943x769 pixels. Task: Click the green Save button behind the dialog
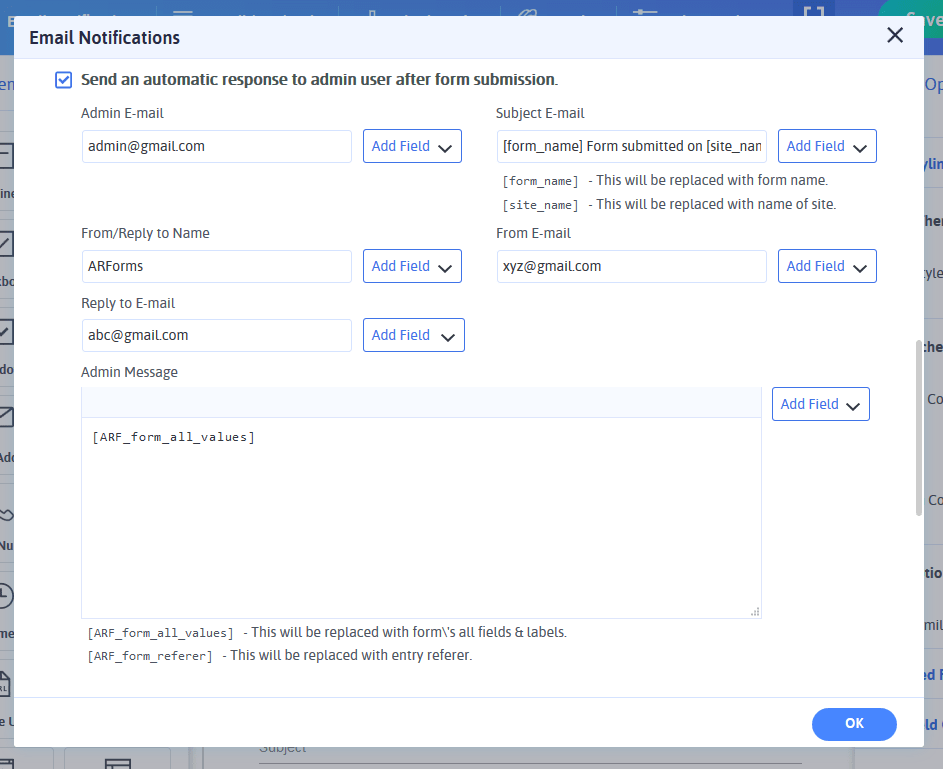click(x=915, y=12)
